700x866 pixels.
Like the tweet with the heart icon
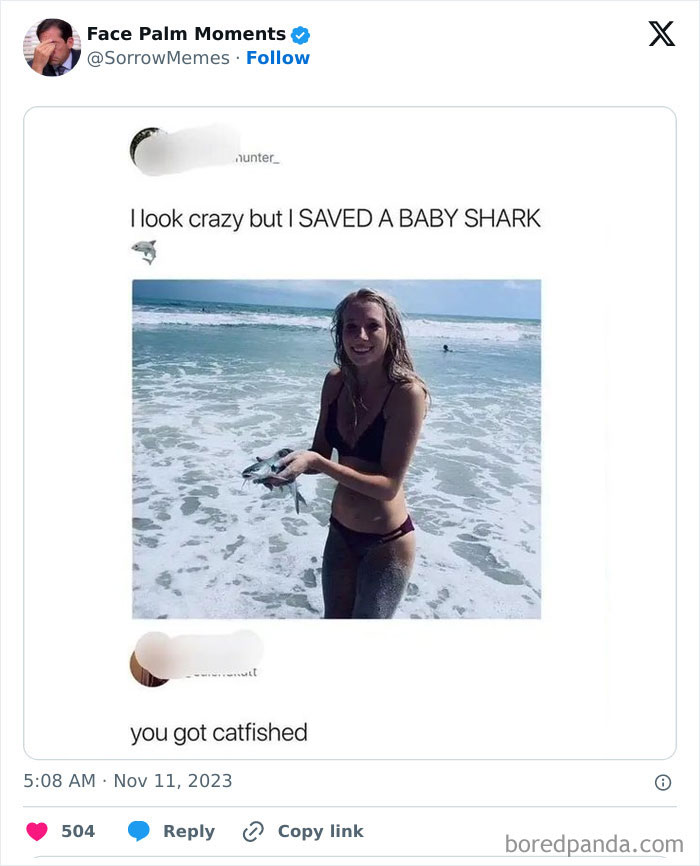[37, 832]
